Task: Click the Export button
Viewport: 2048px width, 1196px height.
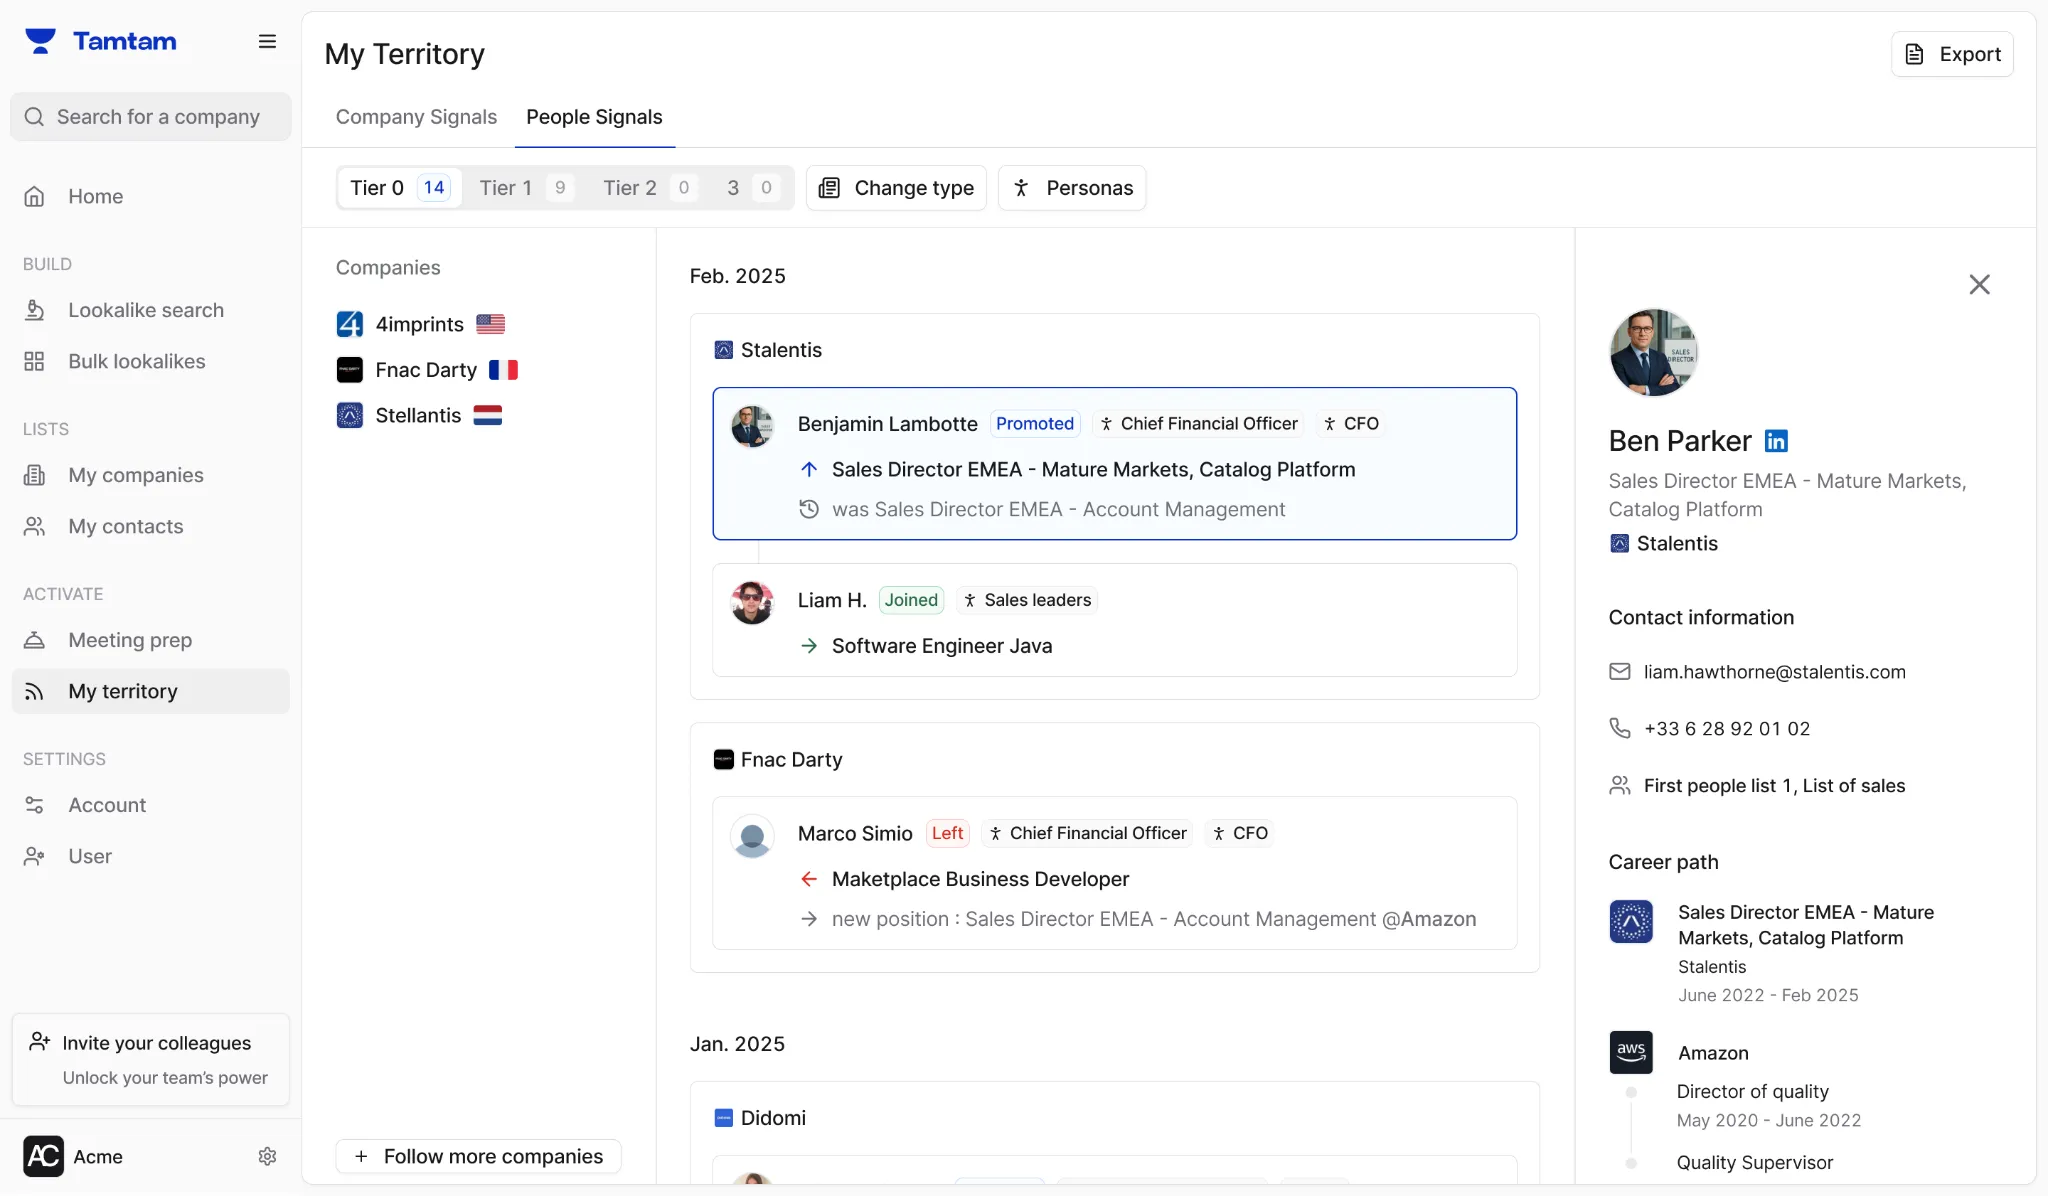Action: tap(1952, 54)
